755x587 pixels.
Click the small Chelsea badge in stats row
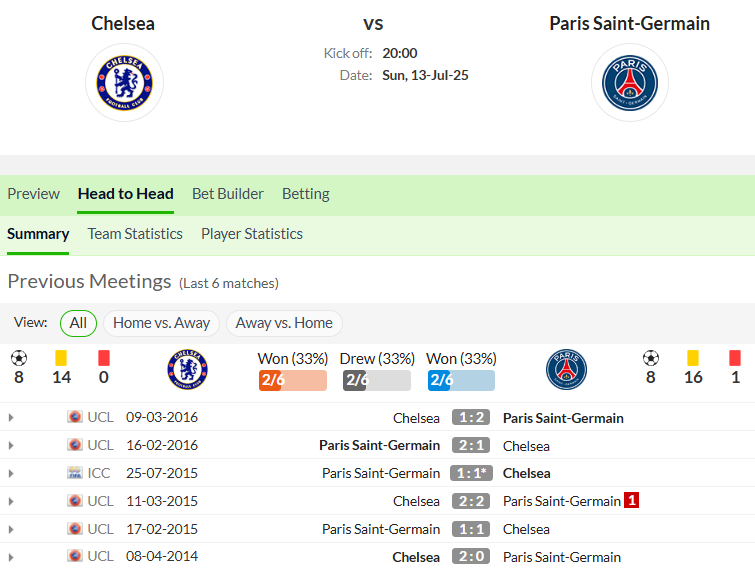click(x=187, y=369)
